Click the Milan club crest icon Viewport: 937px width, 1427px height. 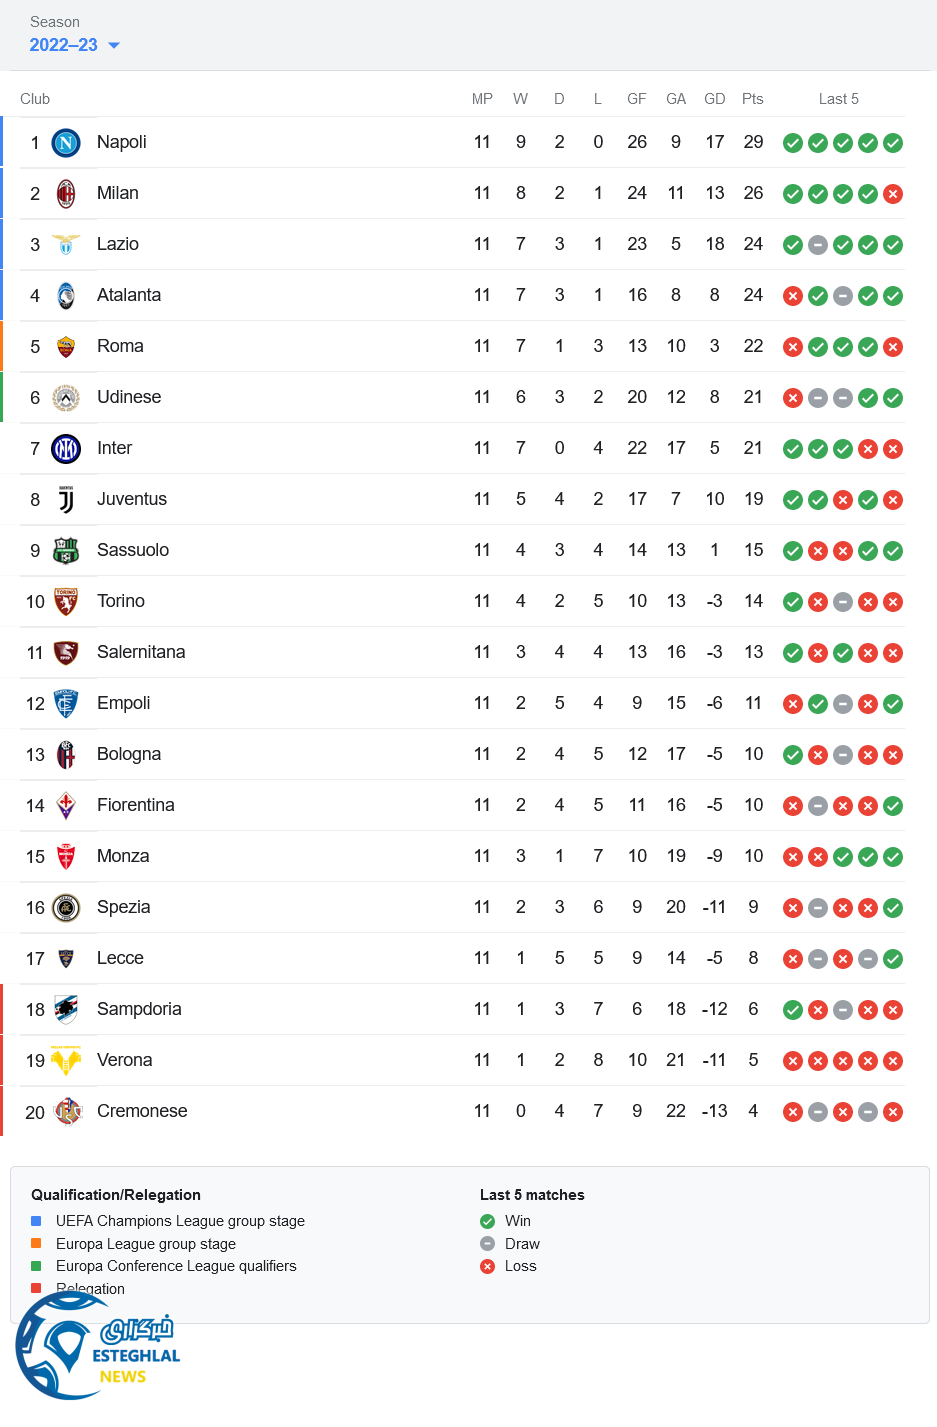point(66,194)
